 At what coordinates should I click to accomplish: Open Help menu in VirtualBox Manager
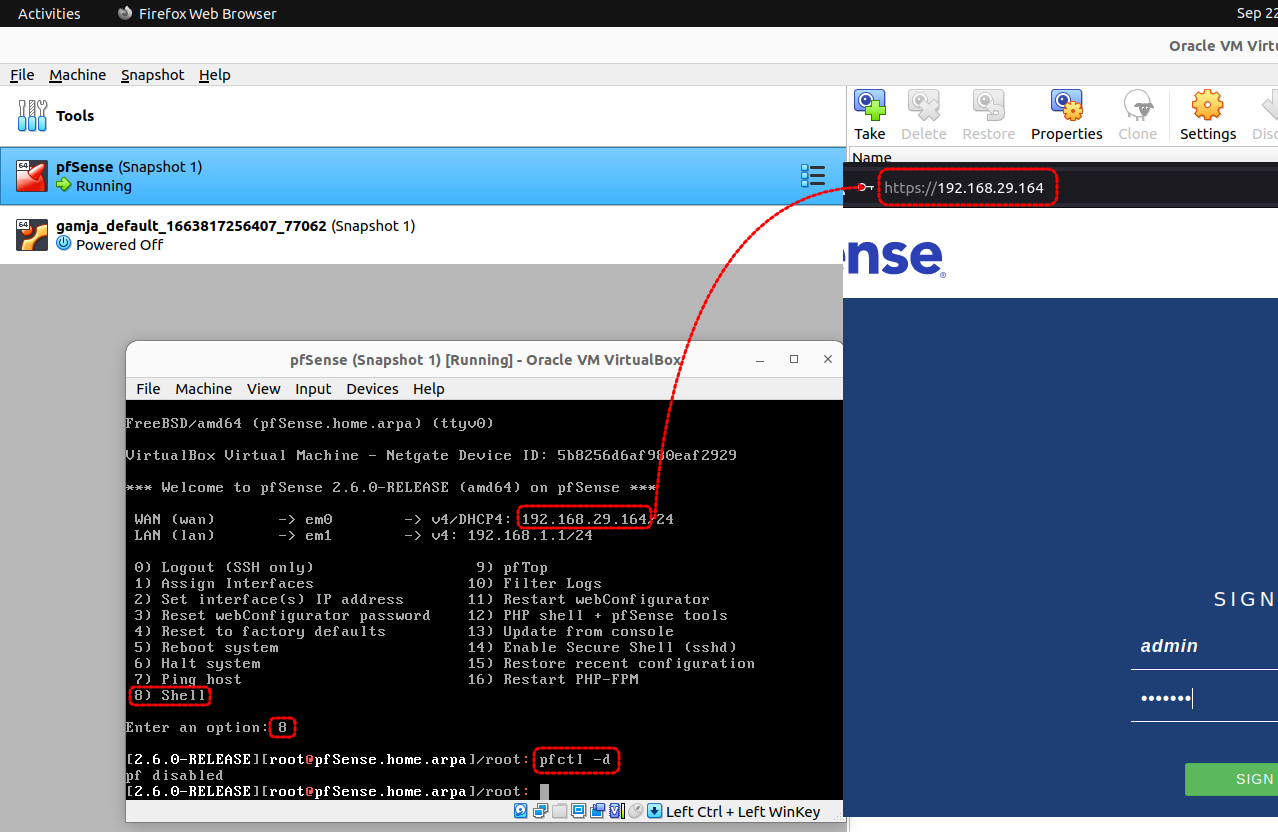[214, 75]
